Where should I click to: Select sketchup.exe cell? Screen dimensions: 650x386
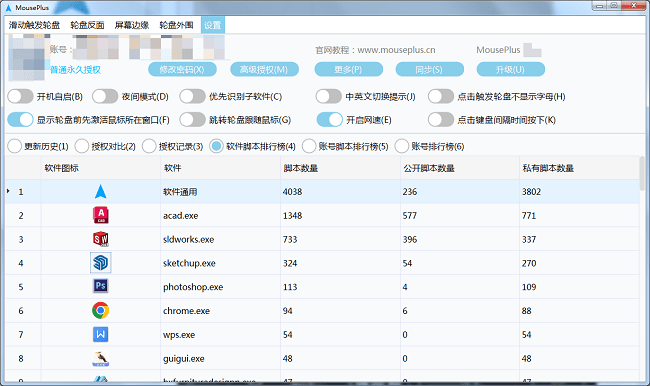(221, 263)
